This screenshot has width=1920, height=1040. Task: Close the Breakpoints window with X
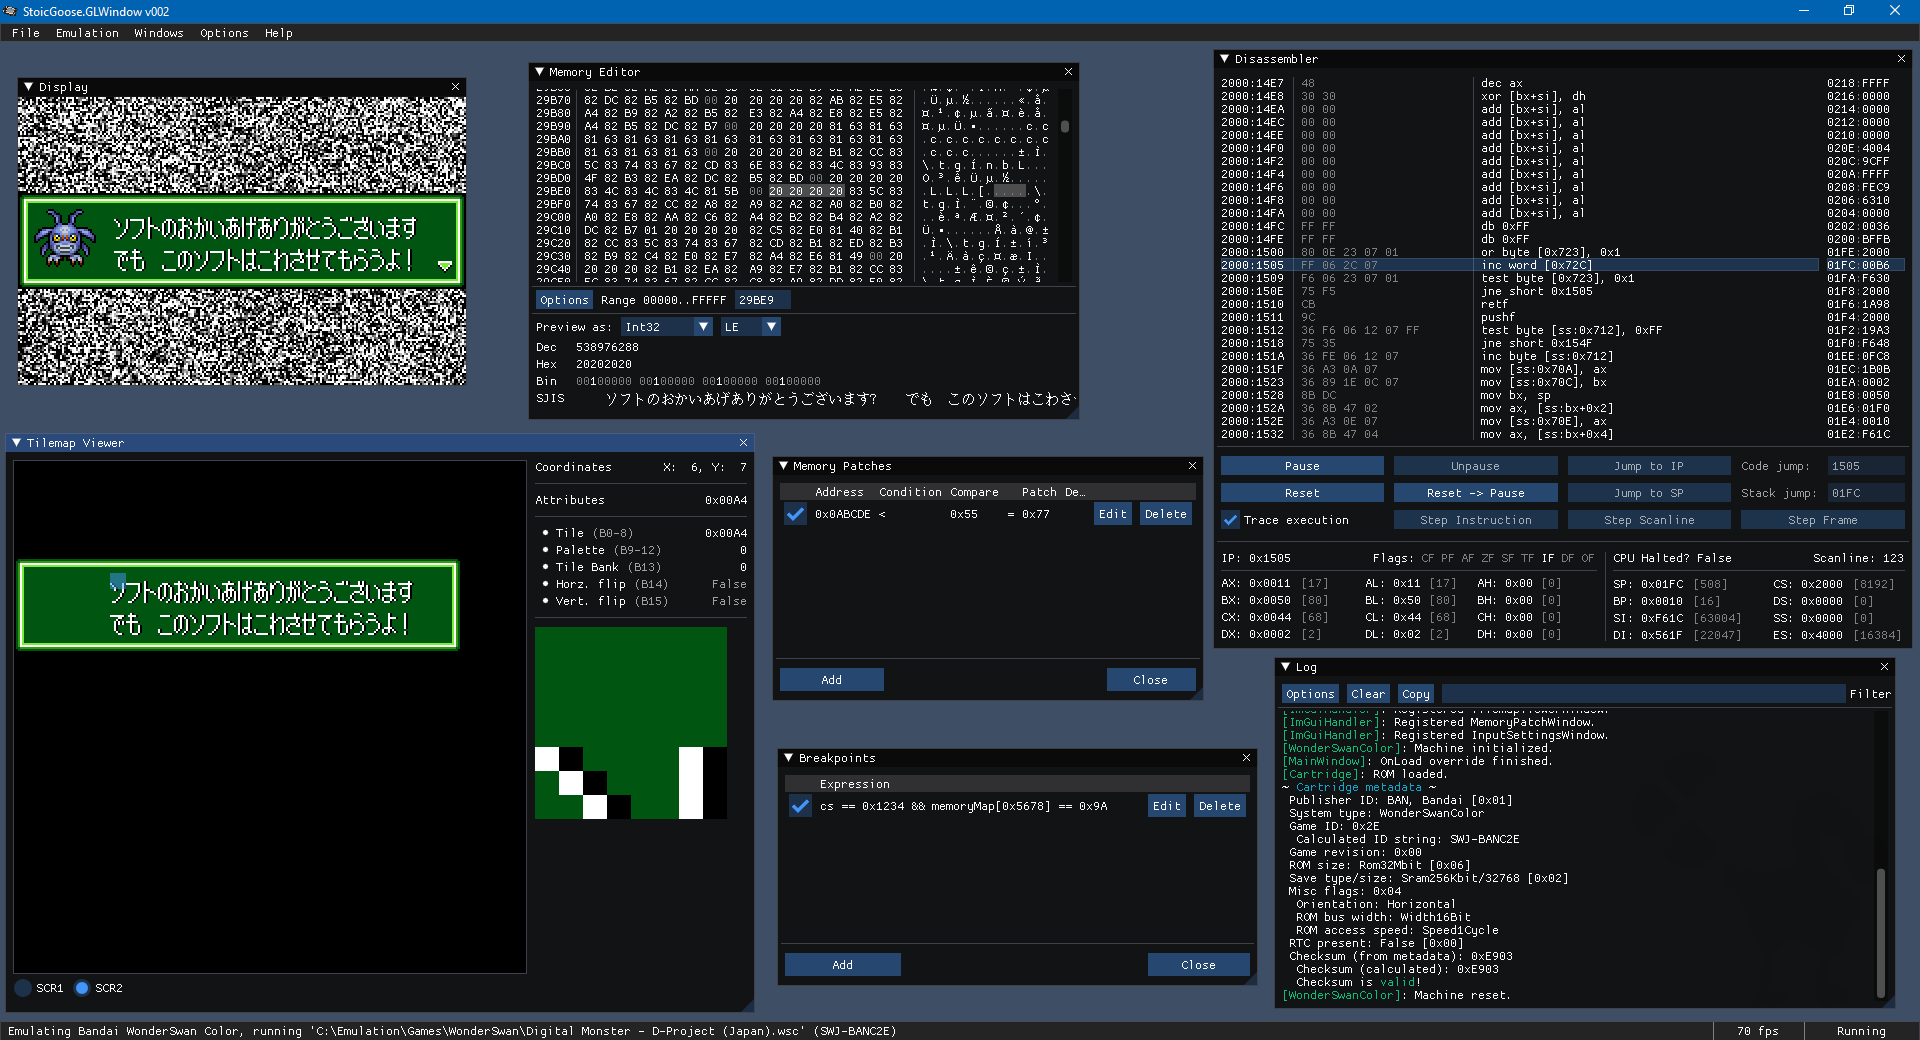[1246, 758]
